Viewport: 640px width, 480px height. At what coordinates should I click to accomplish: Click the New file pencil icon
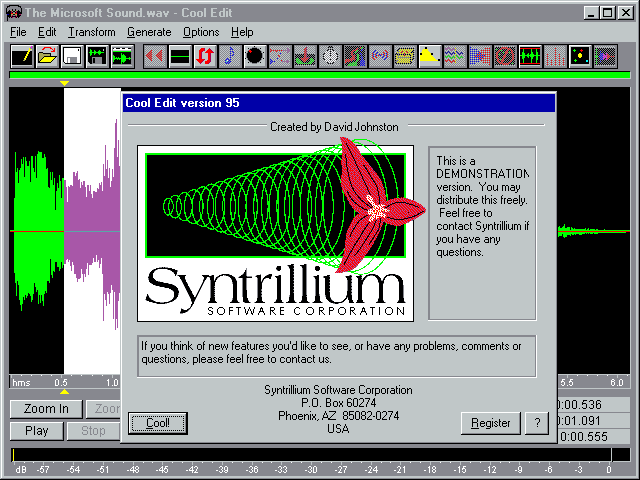click(x=22, y=56)
